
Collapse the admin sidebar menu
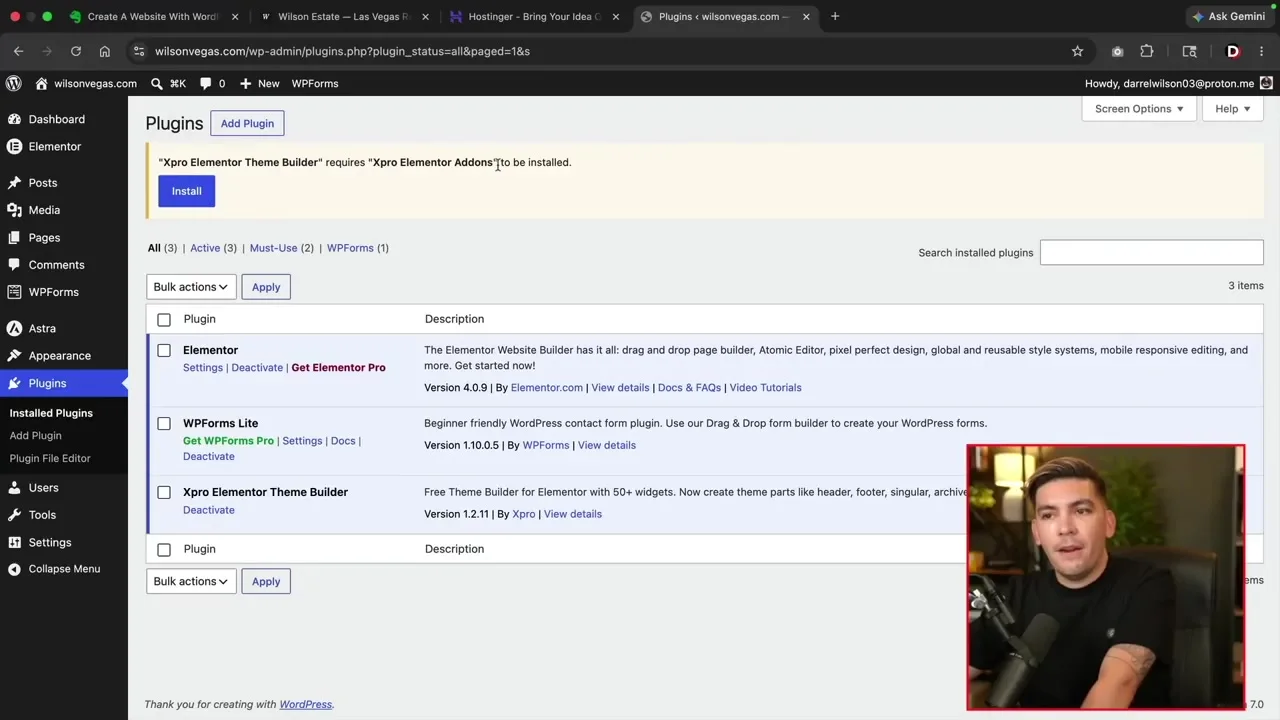[64, 569]
